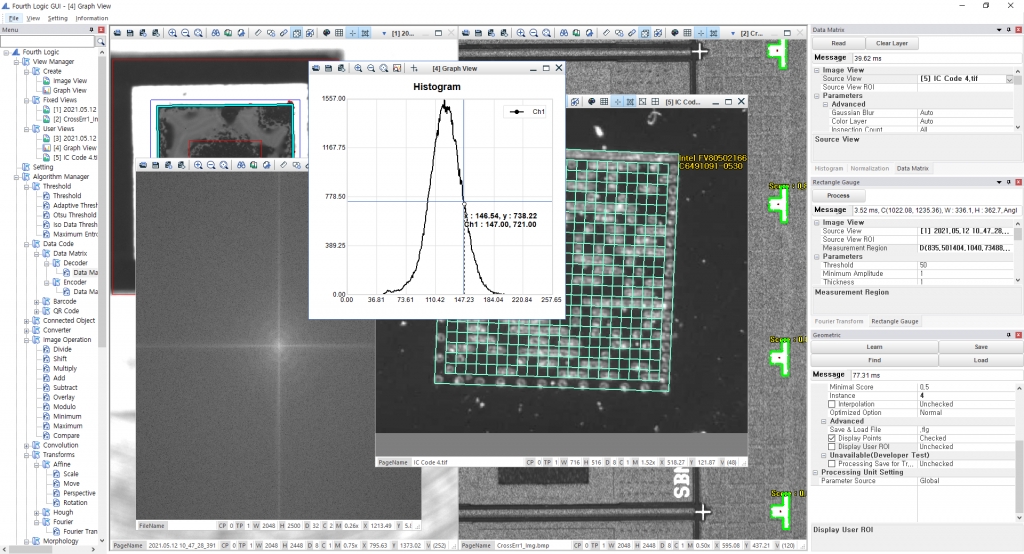Click the Read button
Viewport: 1024px width, 554px height.
(839, 43)
